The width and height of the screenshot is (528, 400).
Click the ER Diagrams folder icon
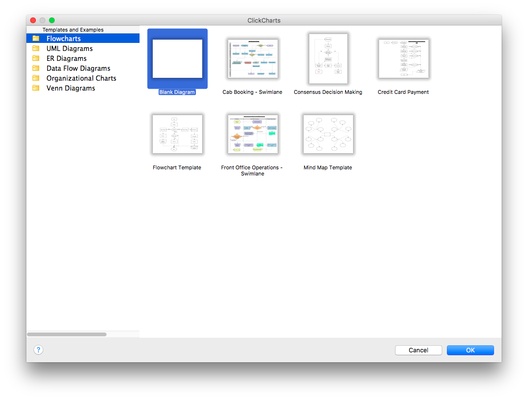coord(36,58)
